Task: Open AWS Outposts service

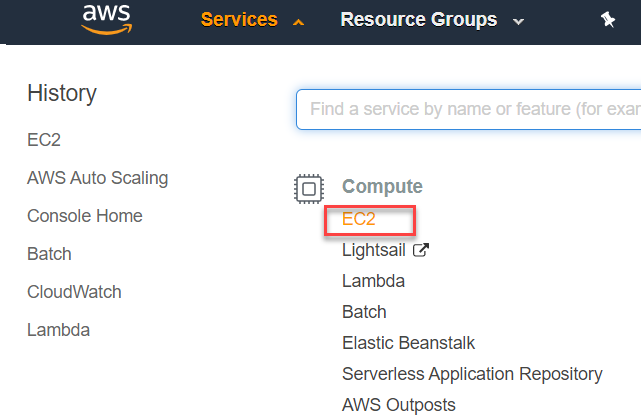Action: (399, 405)
